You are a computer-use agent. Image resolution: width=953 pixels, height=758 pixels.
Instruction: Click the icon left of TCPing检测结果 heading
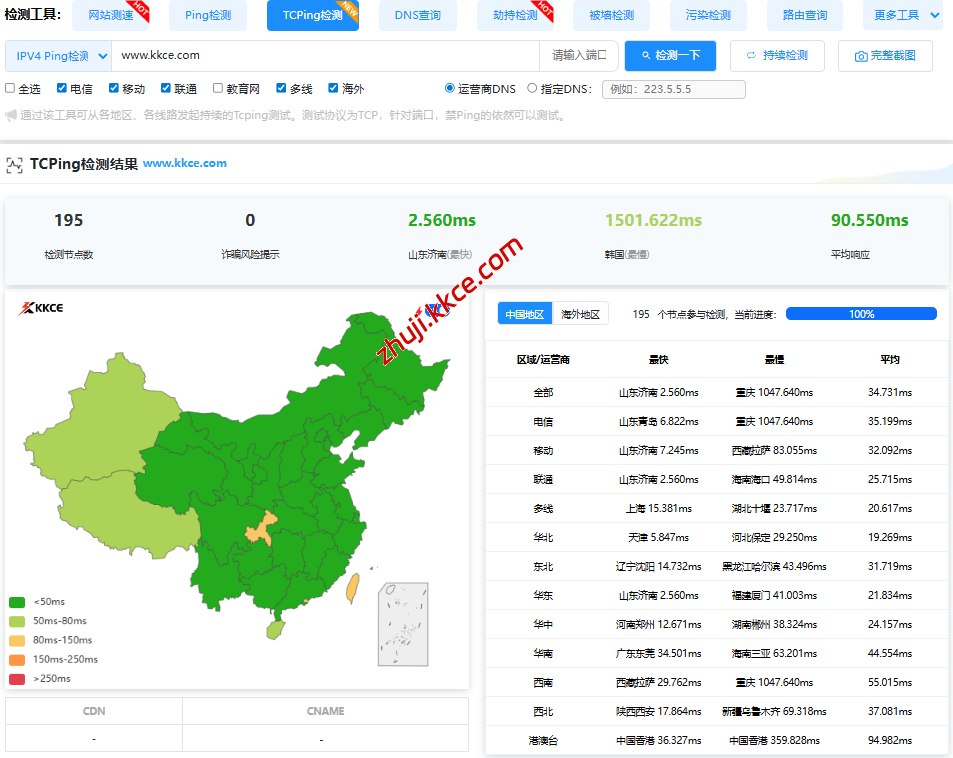point(16,163)
